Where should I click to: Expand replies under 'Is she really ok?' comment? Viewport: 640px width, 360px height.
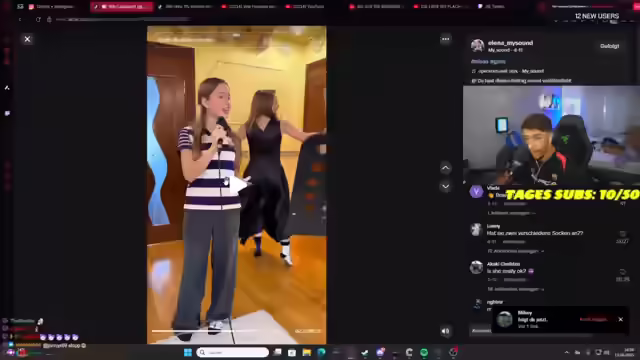pyautogui.click(x=516, y=289)
